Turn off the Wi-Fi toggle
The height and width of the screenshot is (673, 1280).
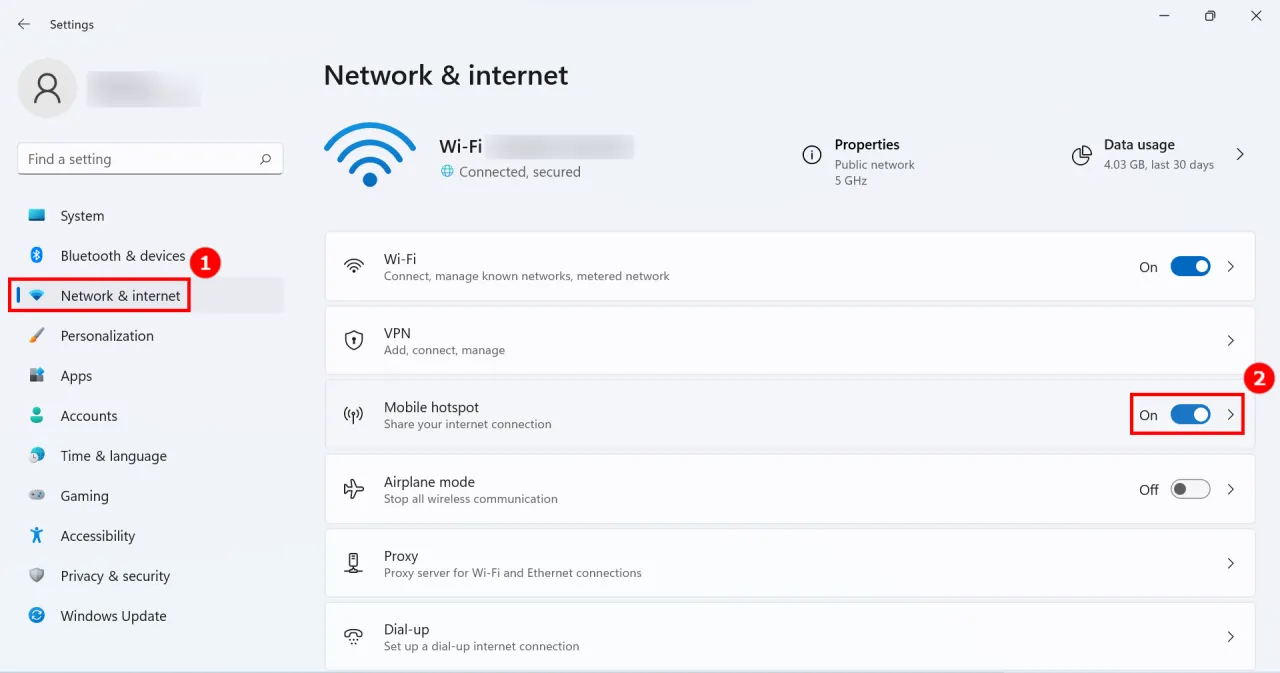pyautogui.click(x=1190, y=266)
